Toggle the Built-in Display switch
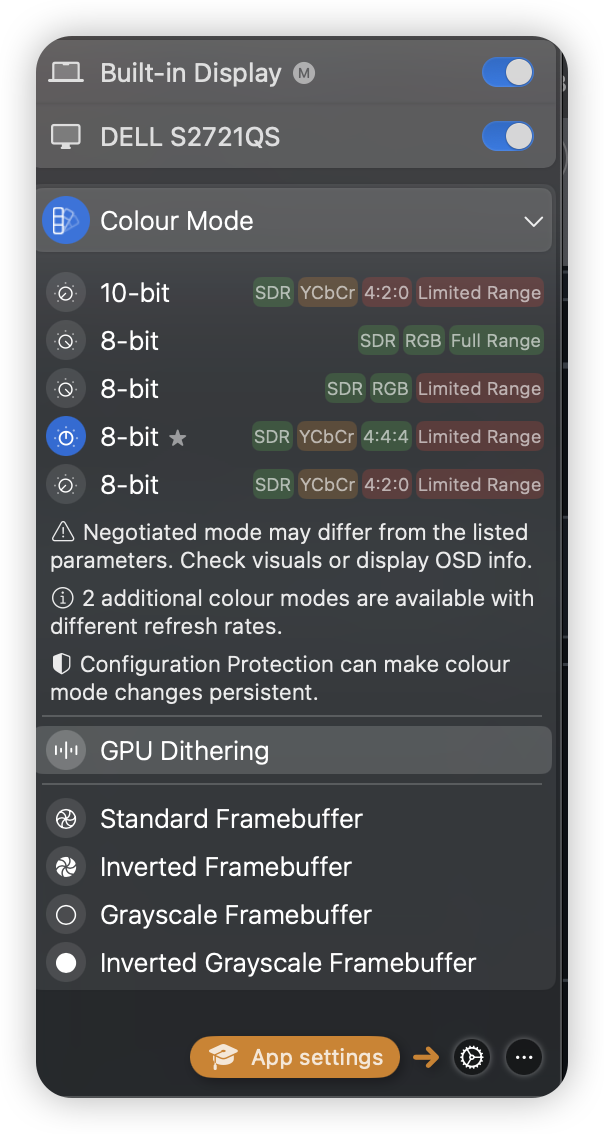This screenshot has height=1134, width=604. pos(508,73)
